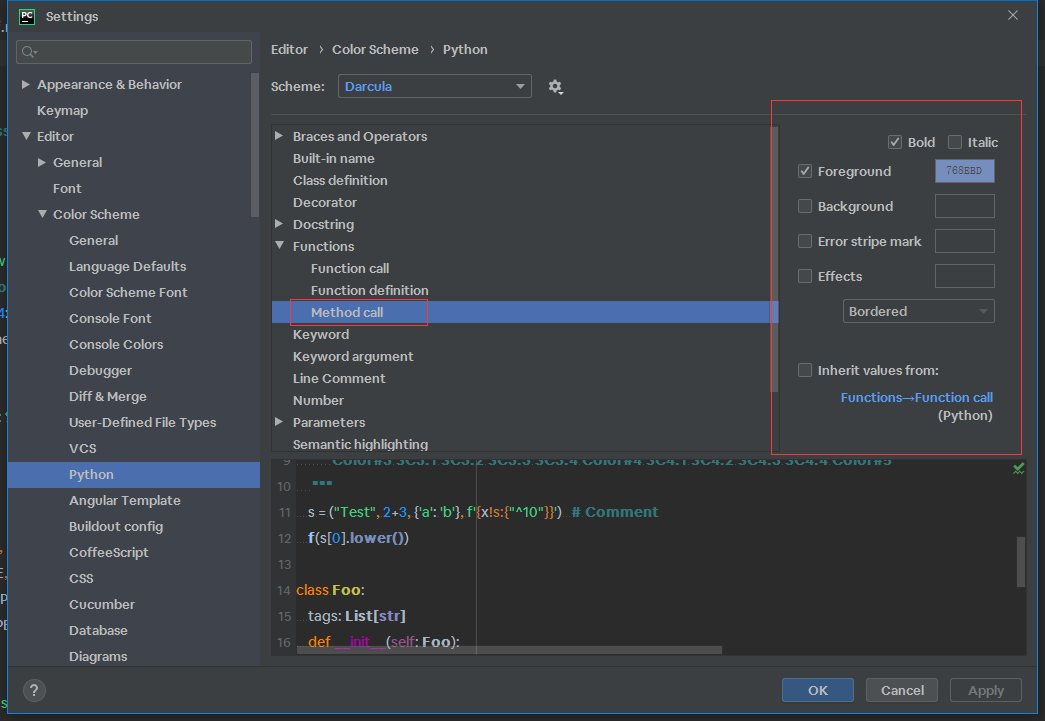Click the Foreground color swatch 768BBD
Image resolution: width=1045 pixels, height=721 pixels.
pyautogui.click(x=964, y=171)
